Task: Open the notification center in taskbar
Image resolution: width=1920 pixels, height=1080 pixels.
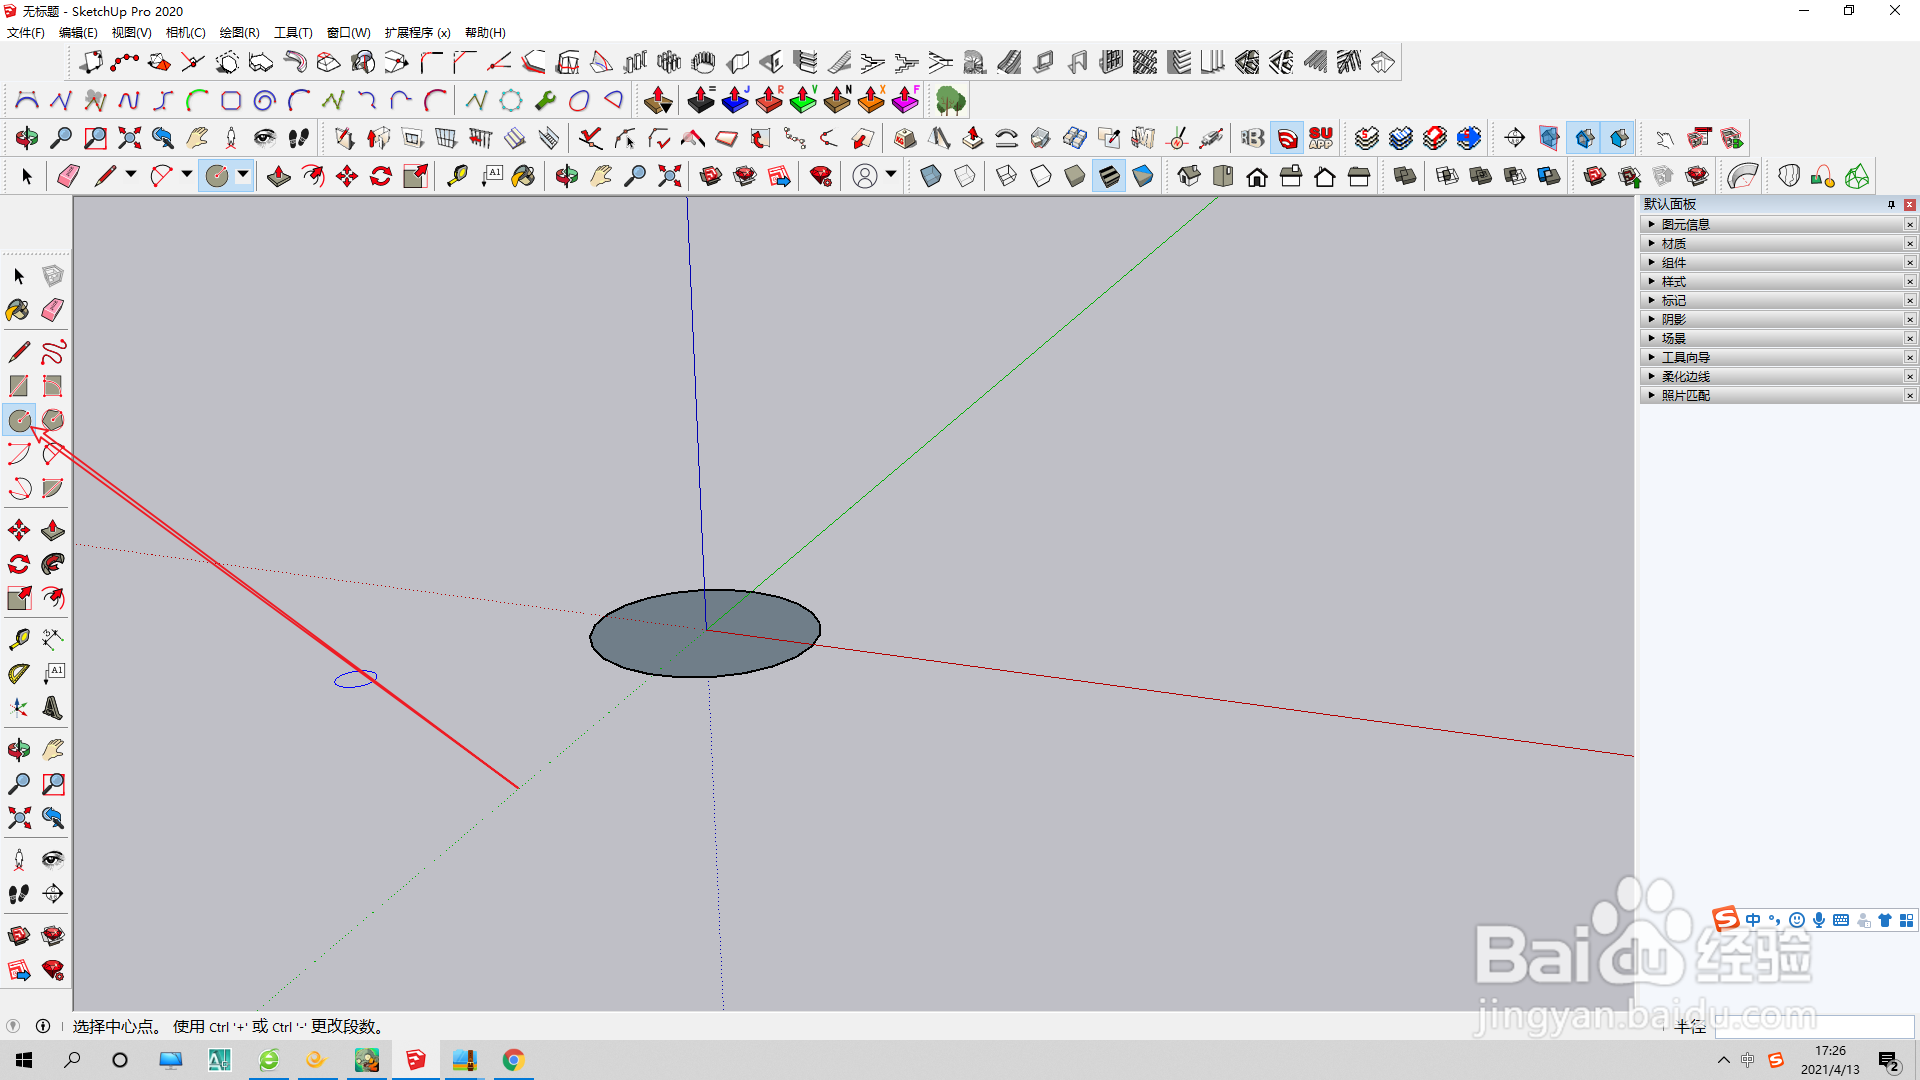Action: click(x=1889, y=1060)
